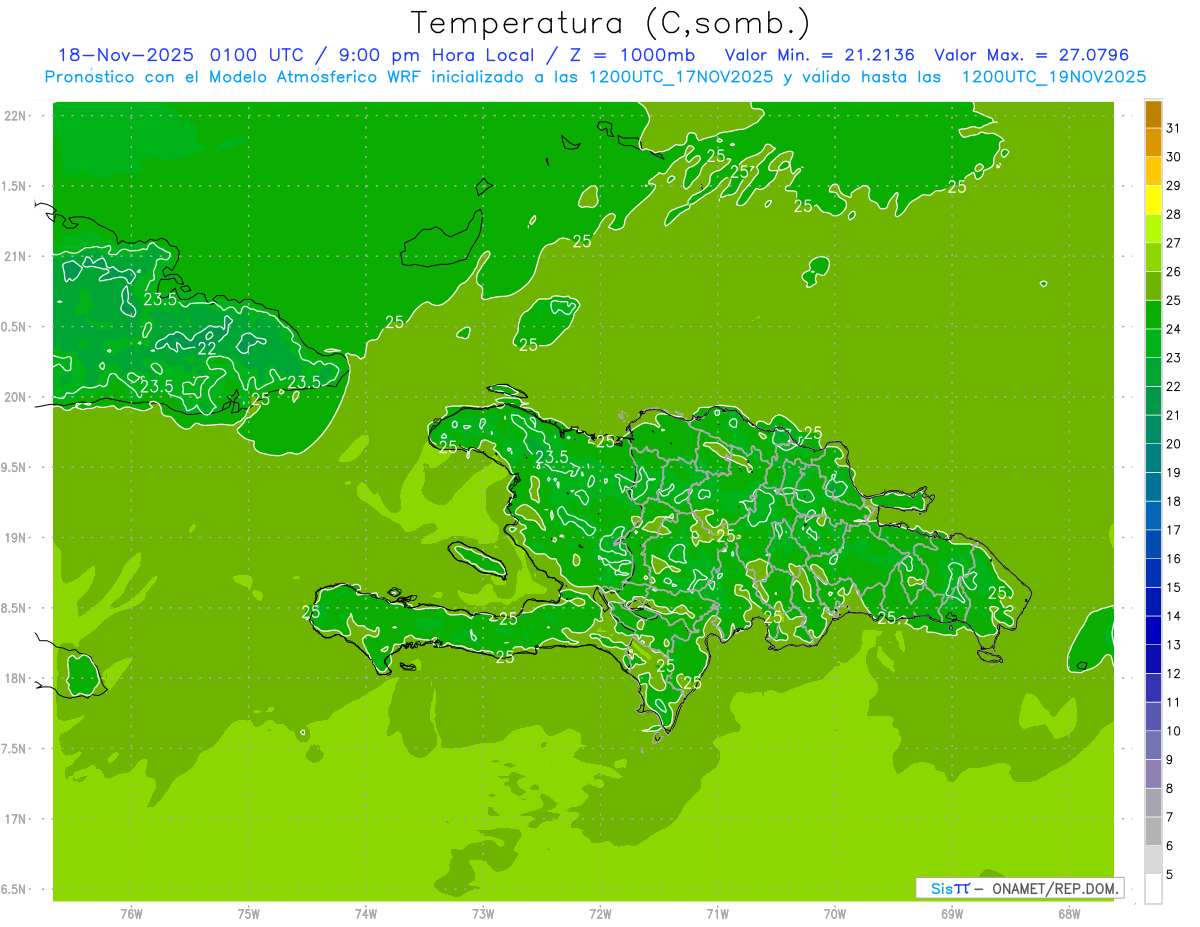
Task: Click the "18N" latitude axis label
Action: pyautogui.click(x=15, y=678)
